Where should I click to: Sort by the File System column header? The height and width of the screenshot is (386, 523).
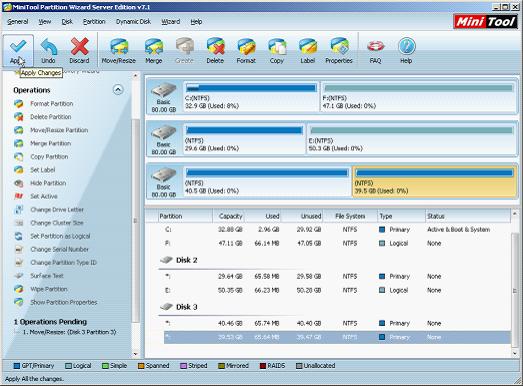(x=350, y=216)
